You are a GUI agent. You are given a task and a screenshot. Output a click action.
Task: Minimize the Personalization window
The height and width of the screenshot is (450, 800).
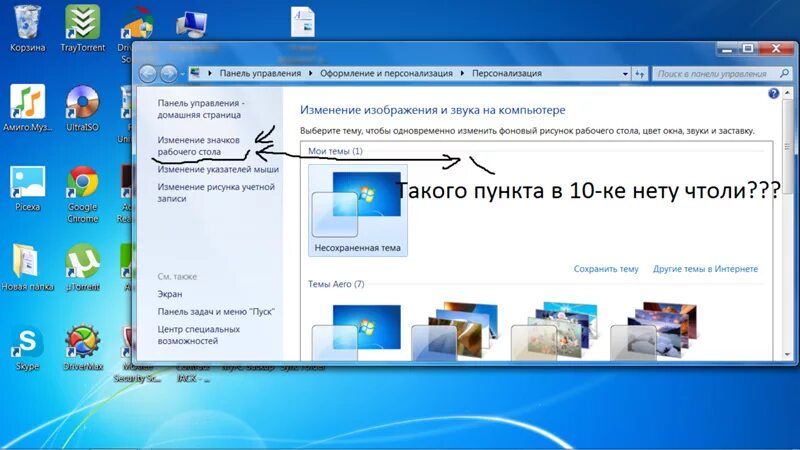click(x=728, y=48)
